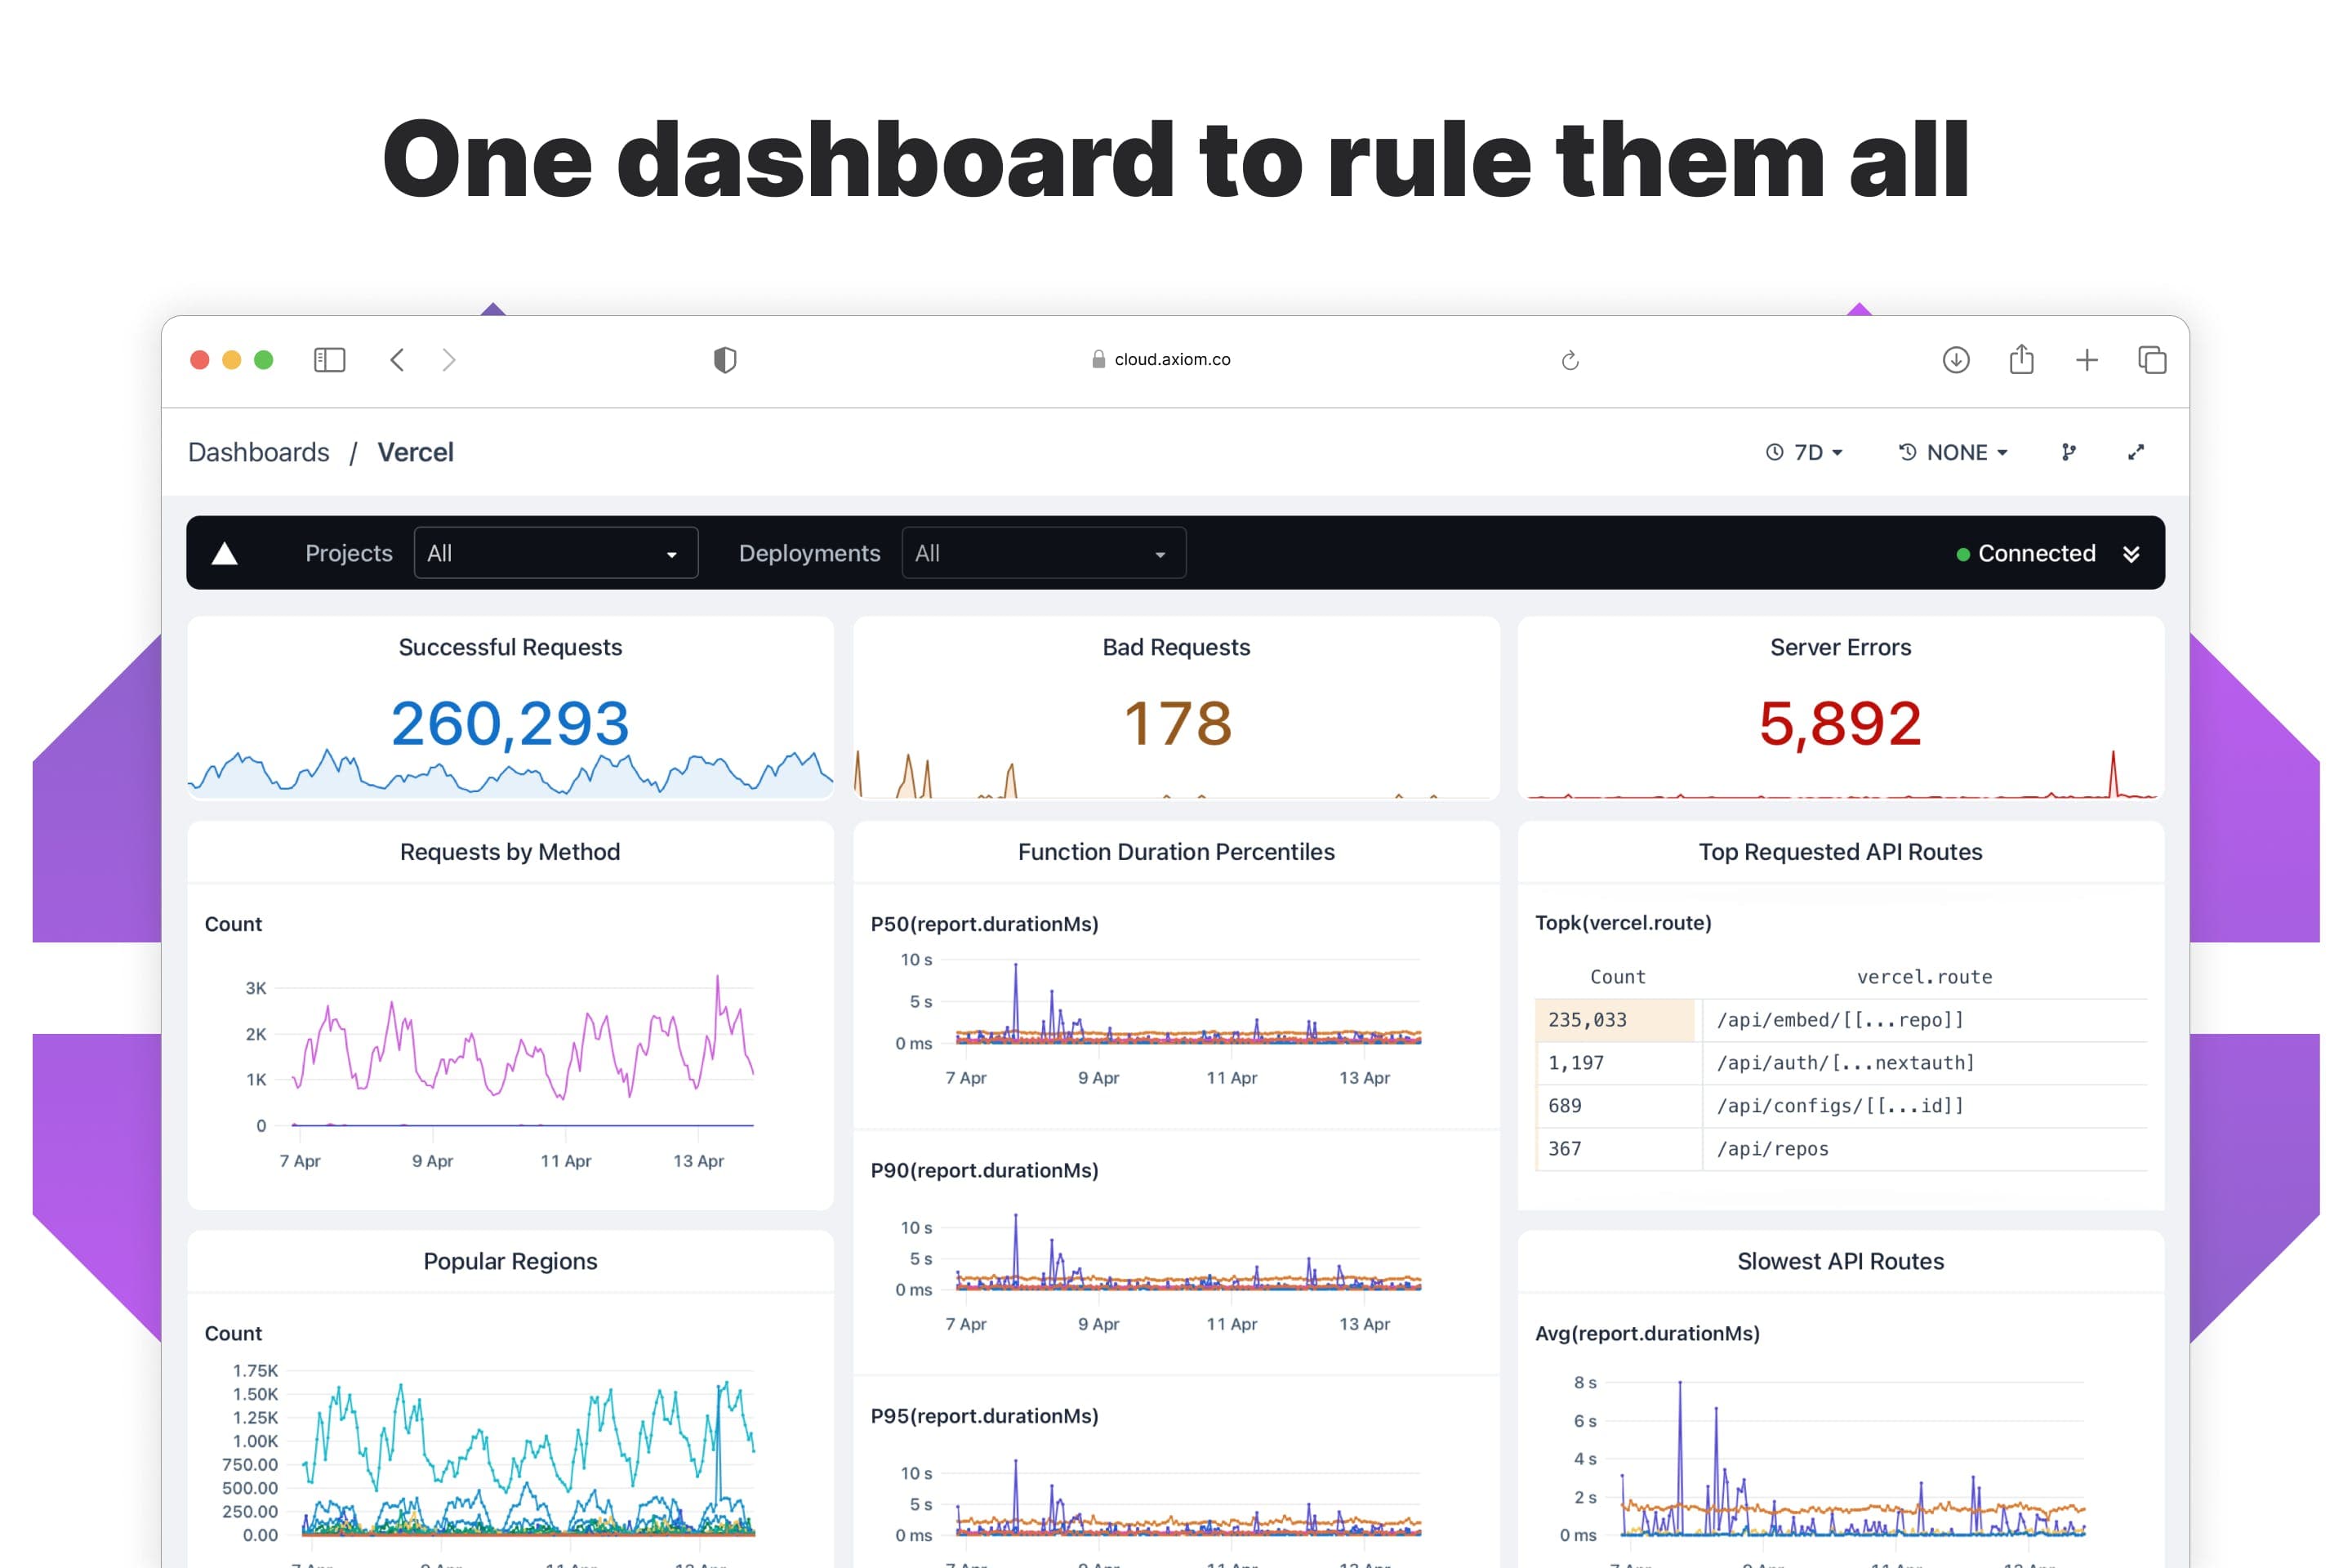Click the browser forward arrow
2352x1568 pixels.
449,360
